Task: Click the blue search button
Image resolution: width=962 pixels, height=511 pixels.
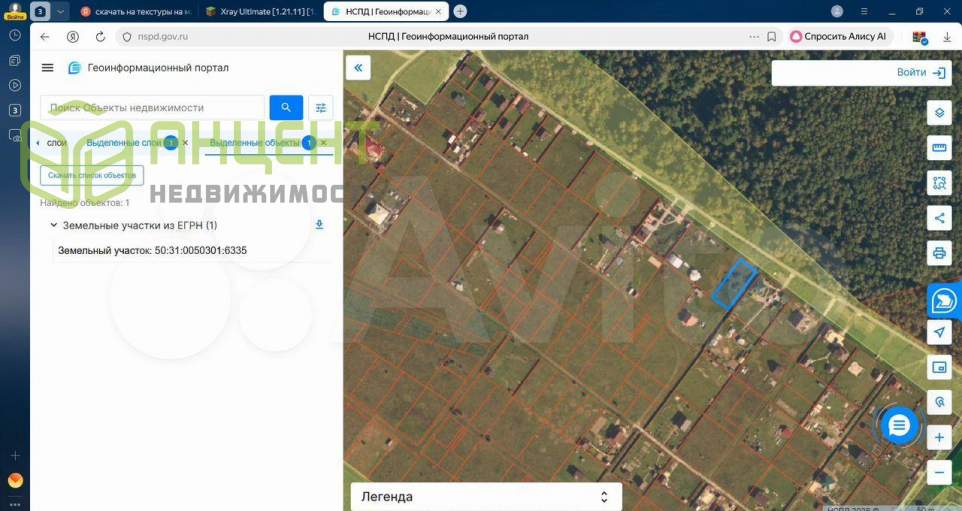Action: point(286,108)
